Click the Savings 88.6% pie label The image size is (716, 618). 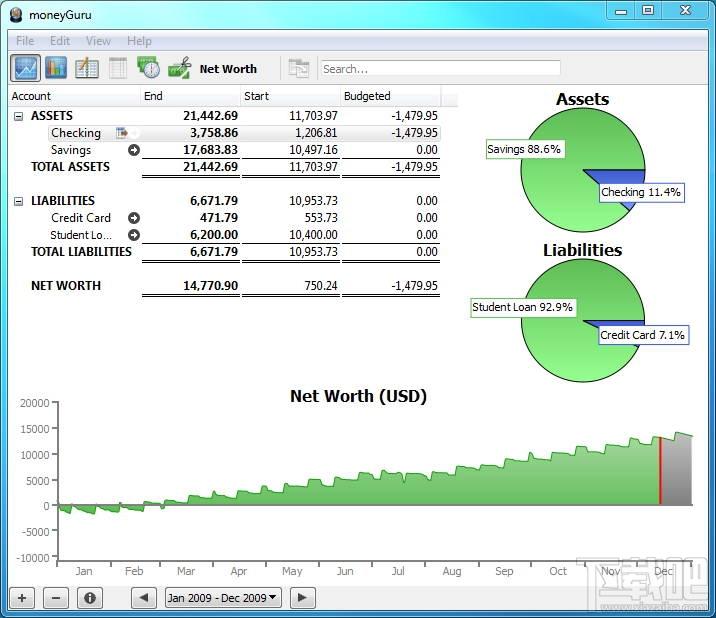524,149
